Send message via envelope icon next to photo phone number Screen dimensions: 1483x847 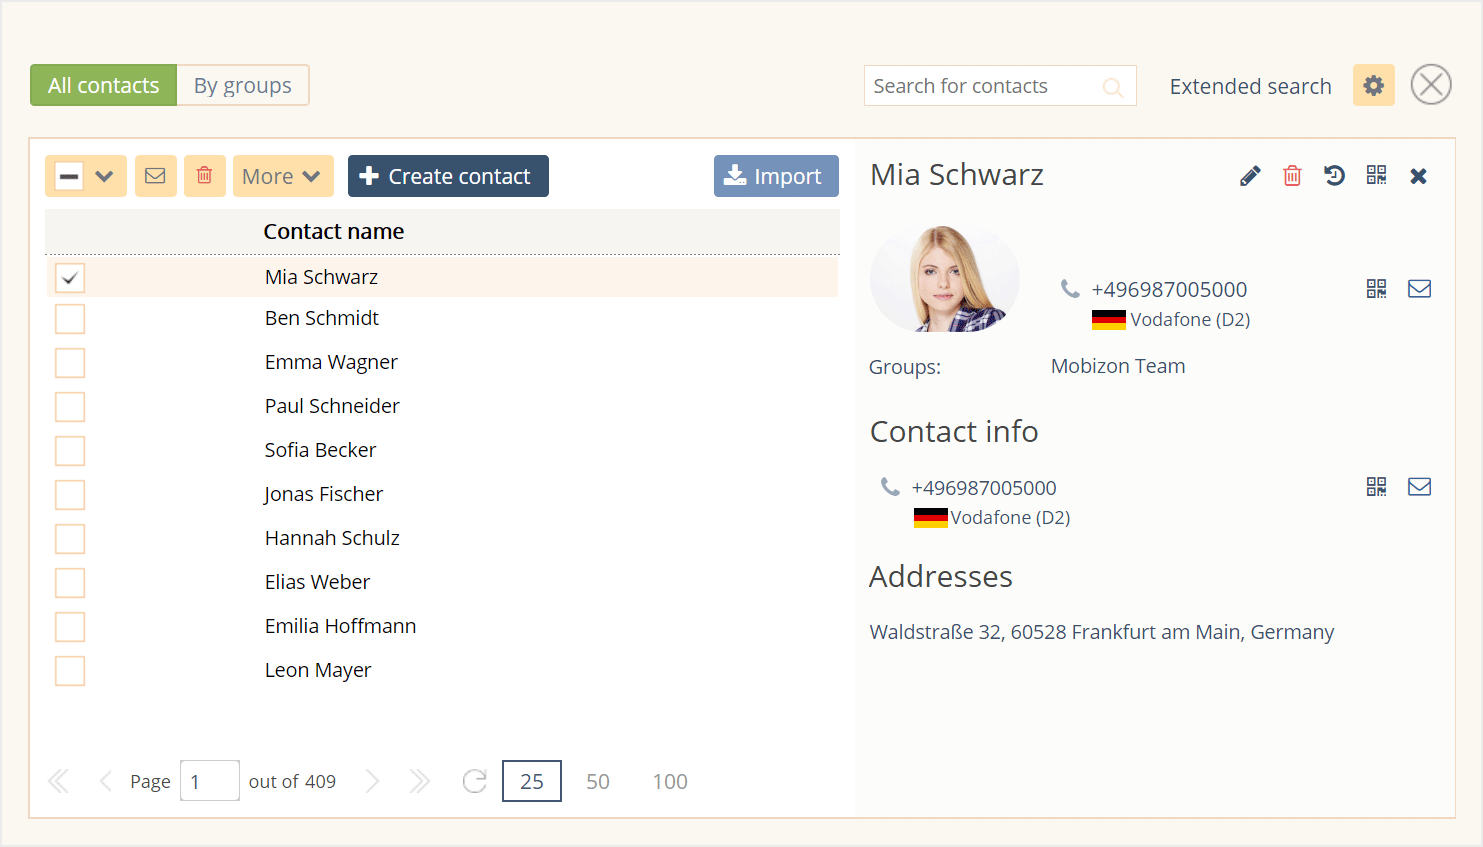click(x=1419, y=289)
